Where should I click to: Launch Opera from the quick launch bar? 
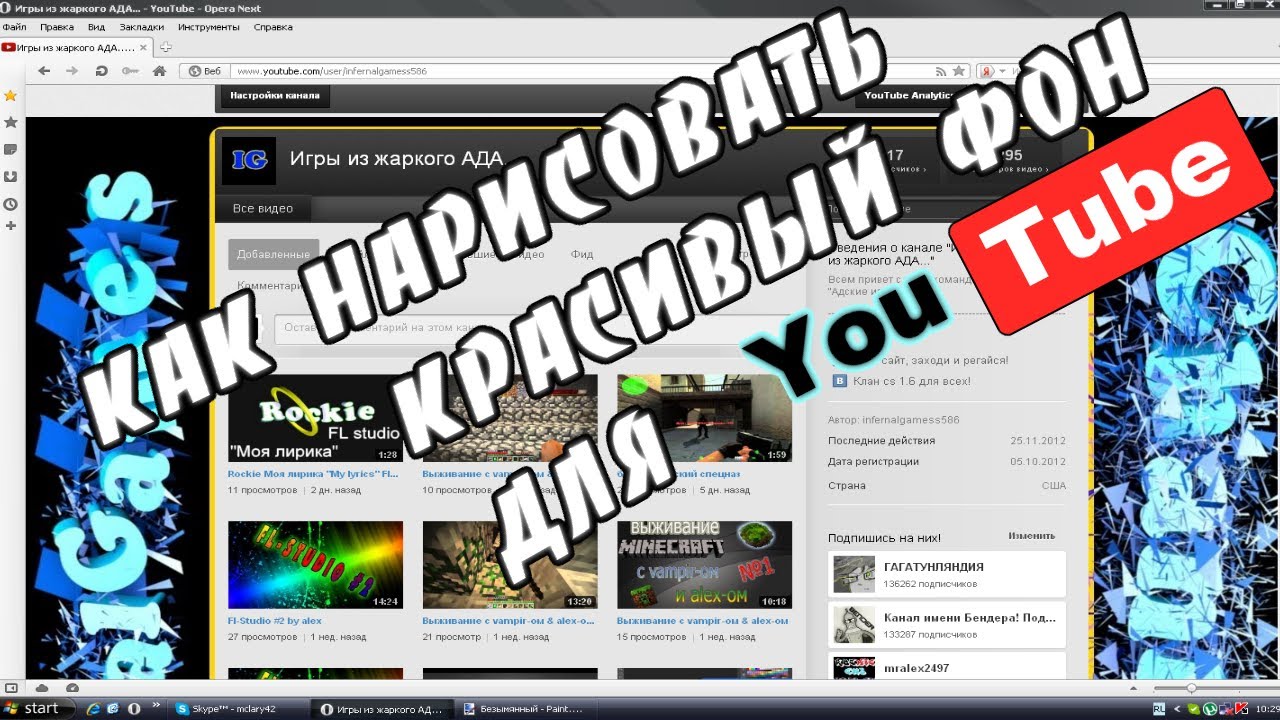(134, 708)
